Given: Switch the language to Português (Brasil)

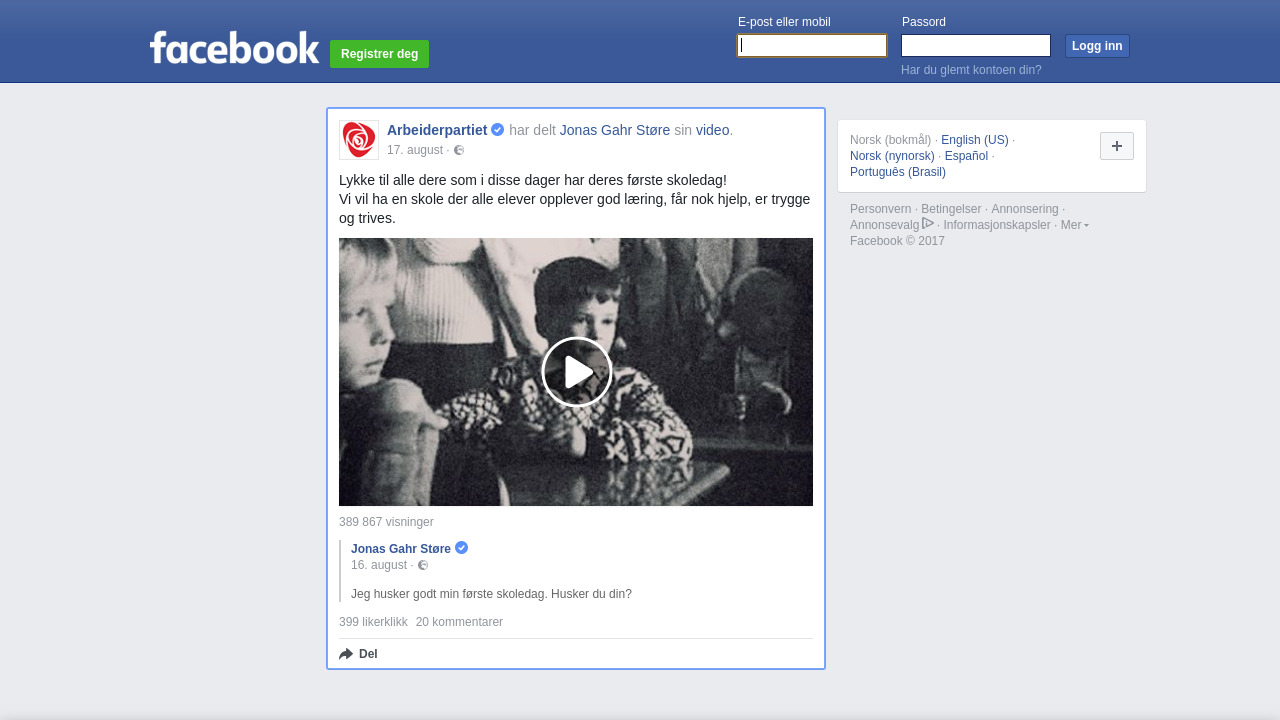Looking at the screenshot, I should point(898,172).
